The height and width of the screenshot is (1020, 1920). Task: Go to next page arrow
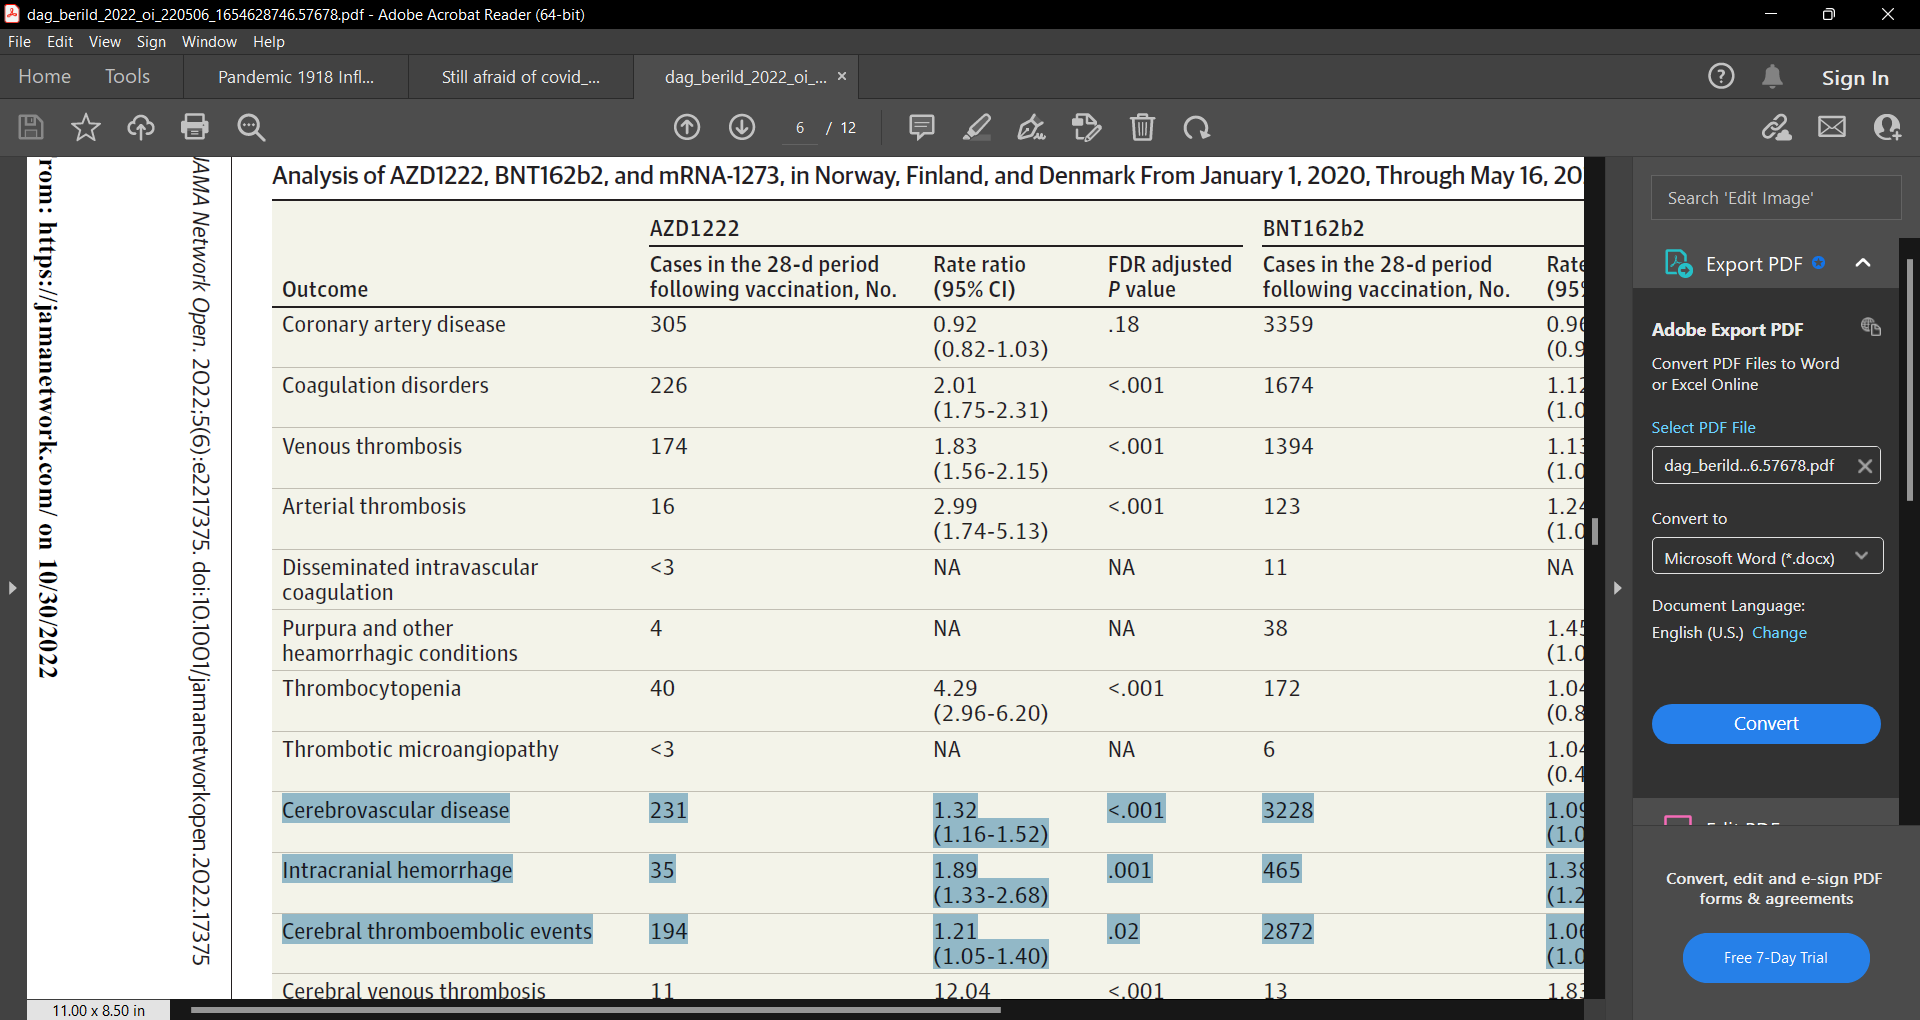[742, 127]
